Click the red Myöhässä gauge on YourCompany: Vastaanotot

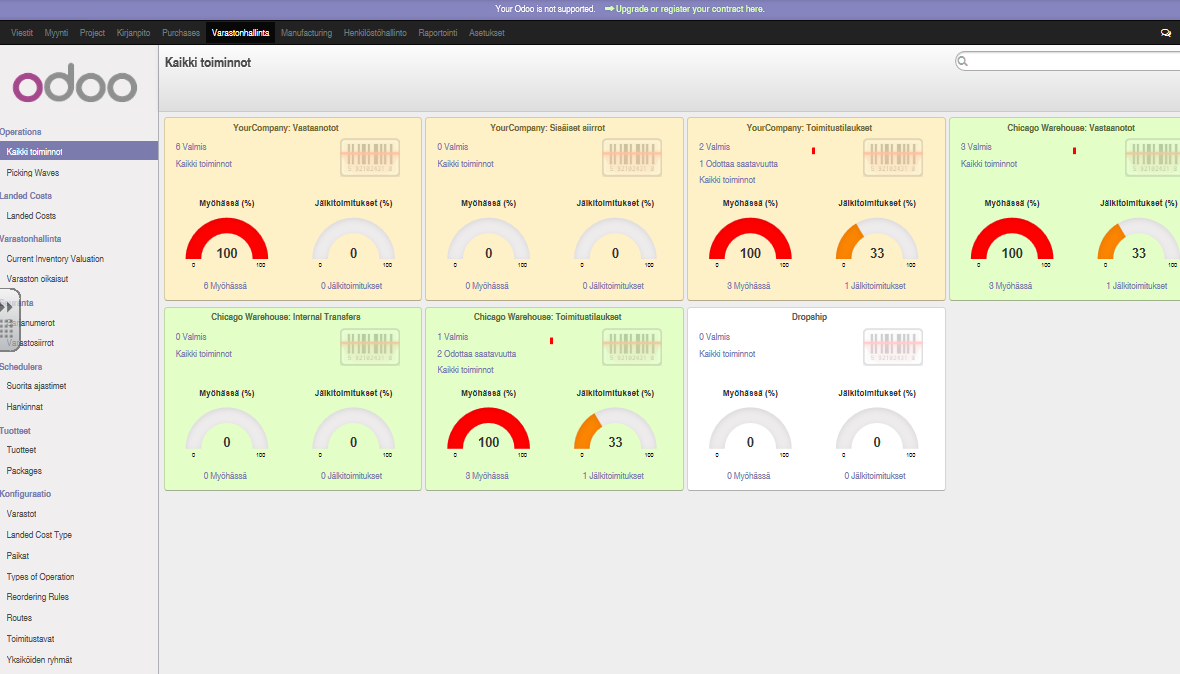pyautogui.click(x=227, y=241)
